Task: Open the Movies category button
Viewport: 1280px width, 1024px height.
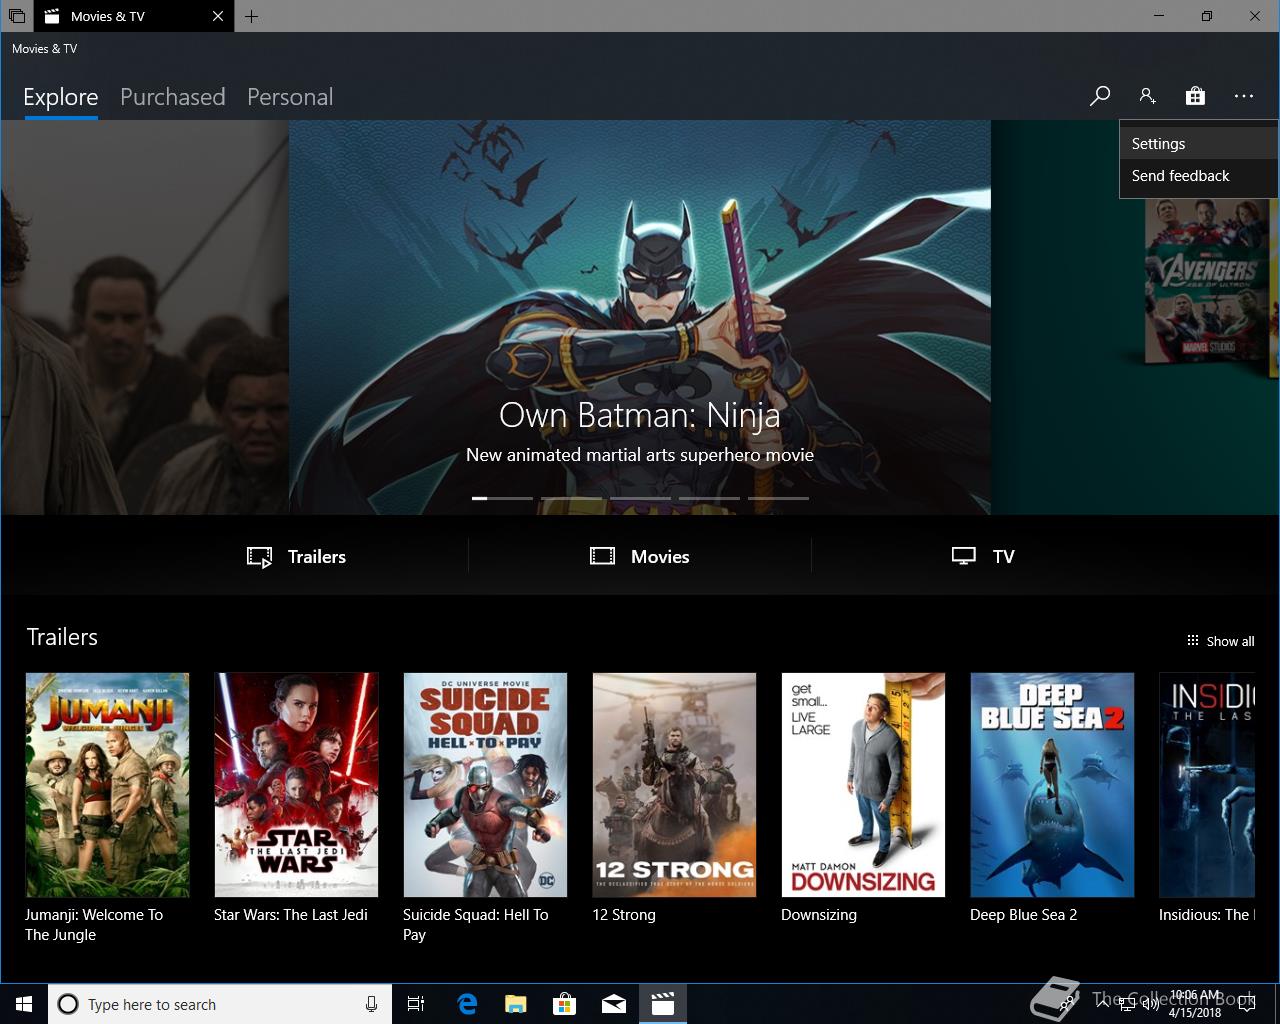Action: click(x=640, y=557)
